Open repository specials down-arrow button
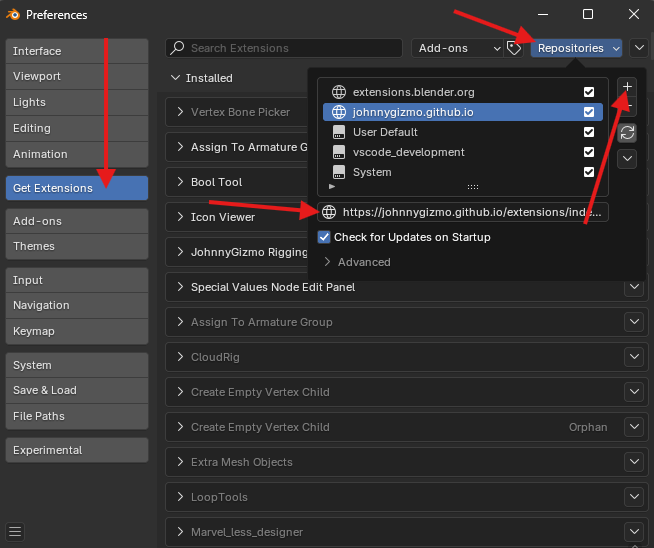 [627, 159]
